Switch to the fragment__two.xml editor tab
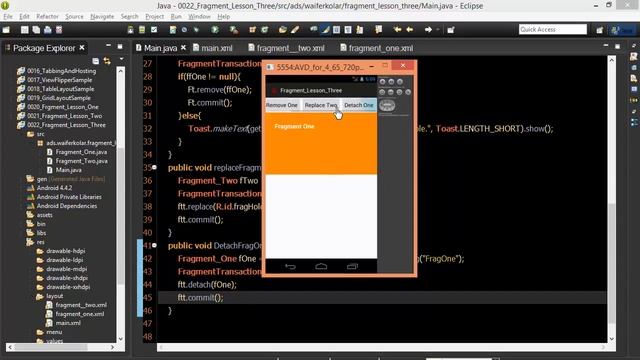The image size is (640, 360). [287, 48]
